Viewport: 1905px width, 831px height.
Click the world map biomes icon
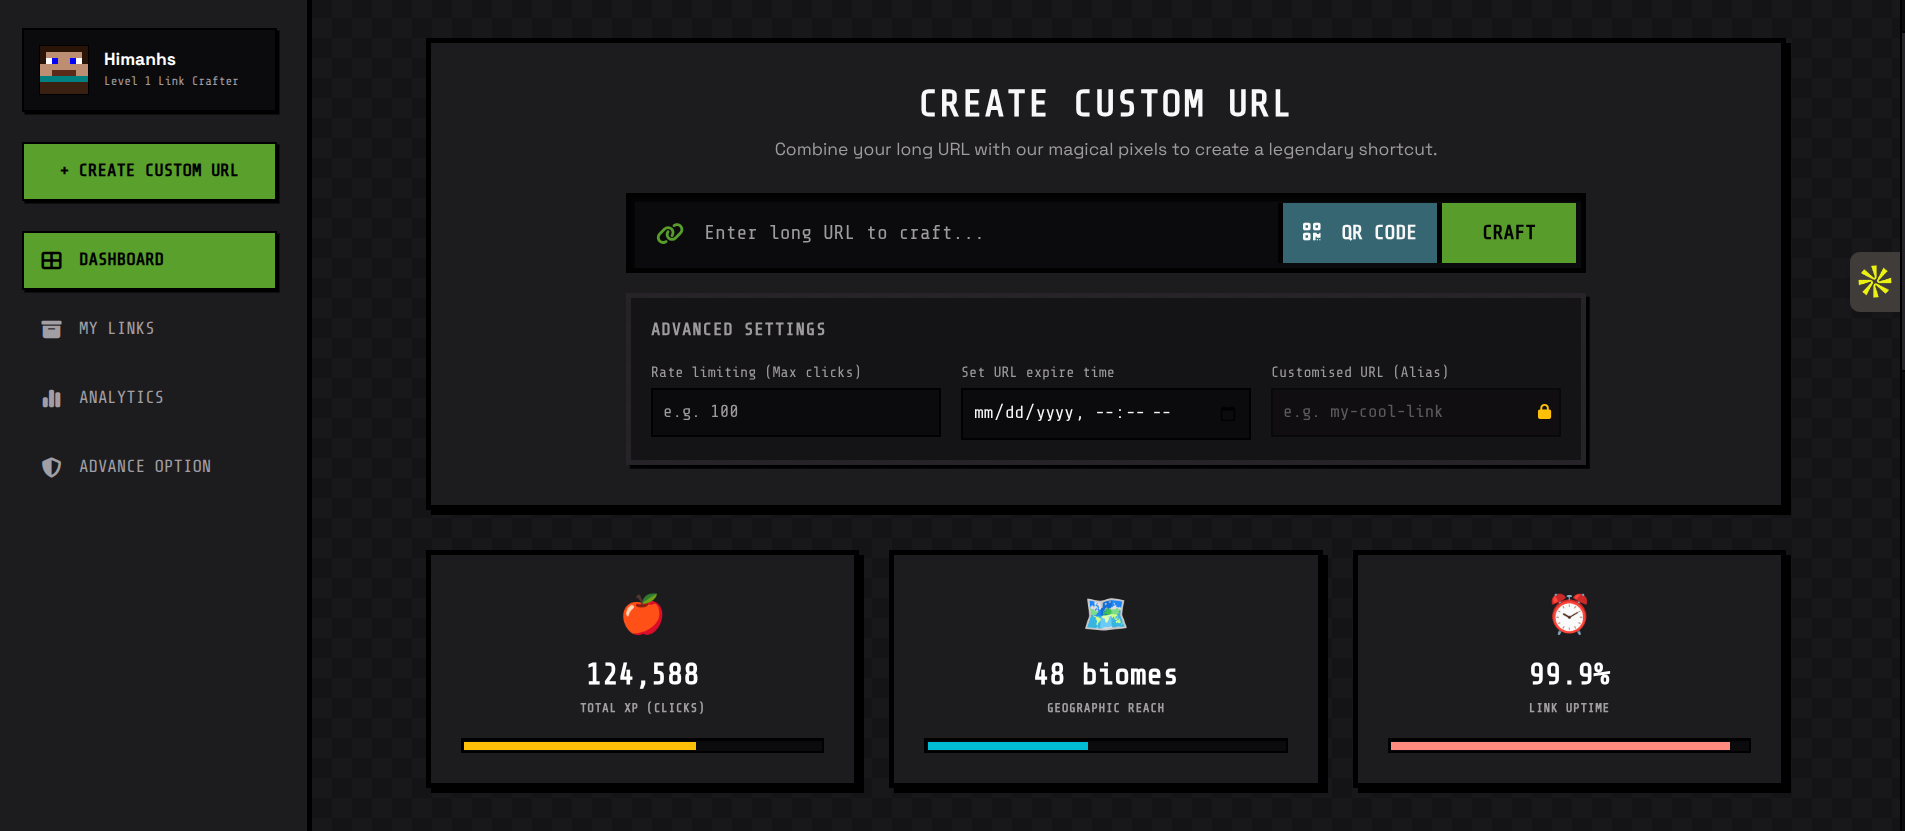1106,614
